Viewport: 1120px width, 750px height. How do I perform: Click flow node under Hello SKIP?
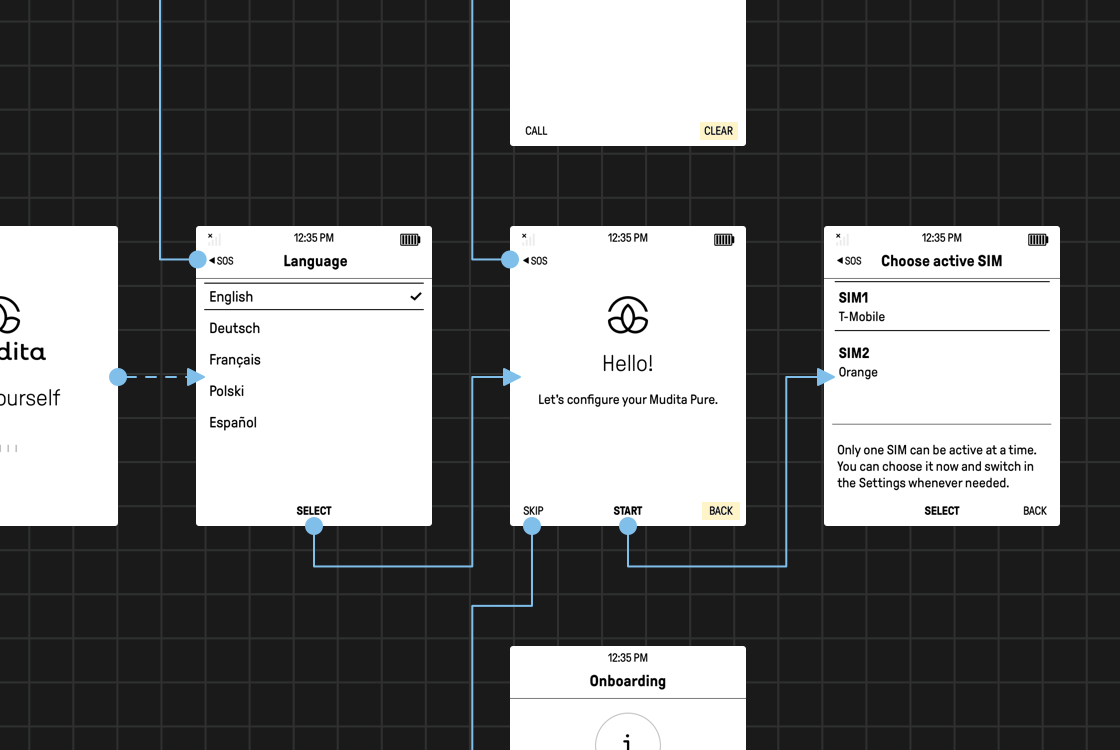(x=531, y=526)
